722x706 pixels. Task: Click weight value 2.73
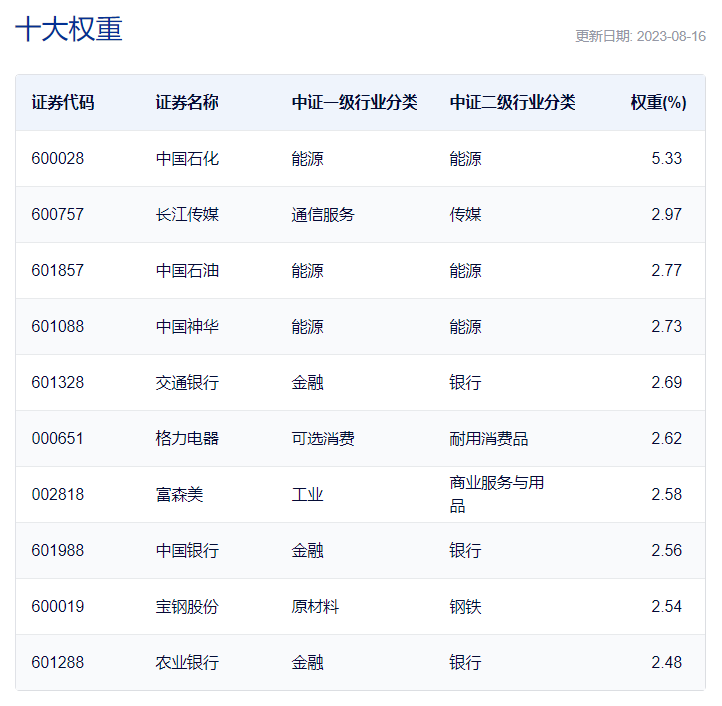click(666, 327)
